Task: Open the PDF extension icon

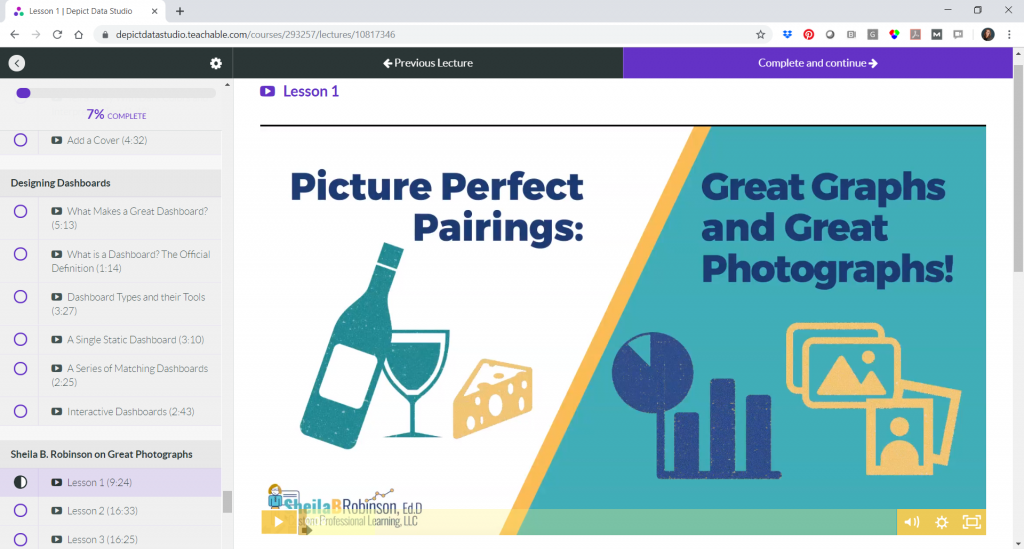Action: pyautogui.click(x=916, y=35)
